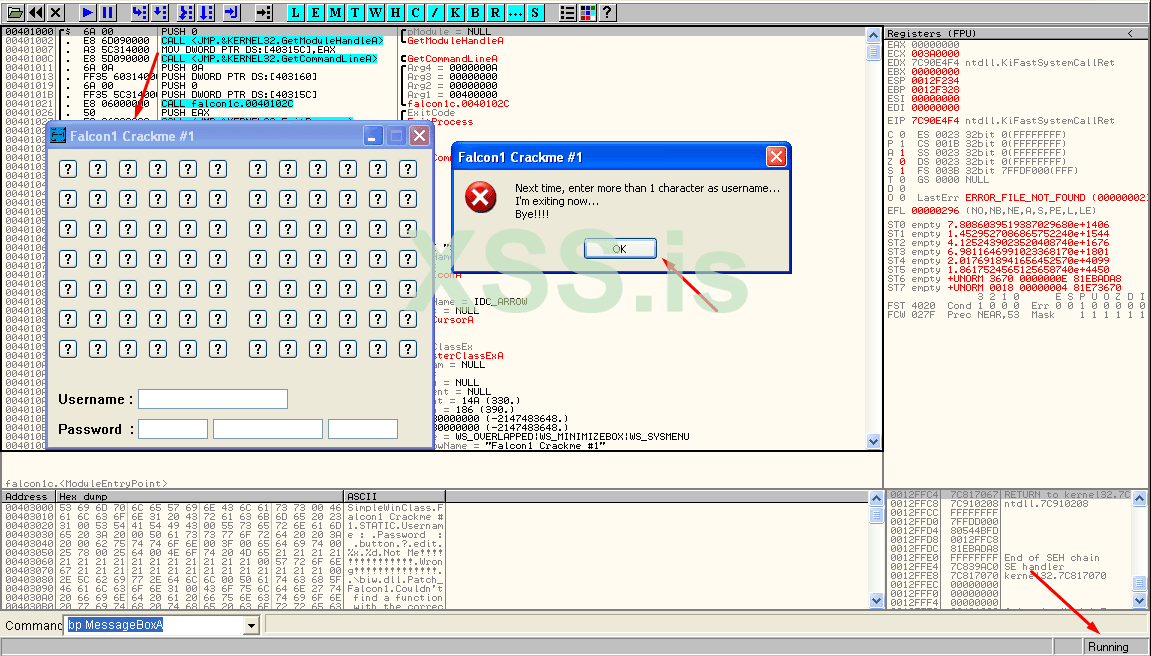Select the EBP 0012F328 register value

(x=935, y=90)
